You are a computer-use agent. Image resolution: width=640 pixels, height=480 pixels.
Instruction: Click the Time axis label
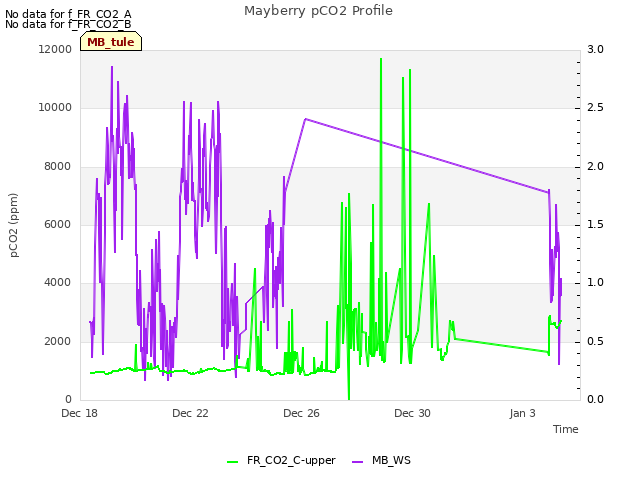tap(566, 429)
